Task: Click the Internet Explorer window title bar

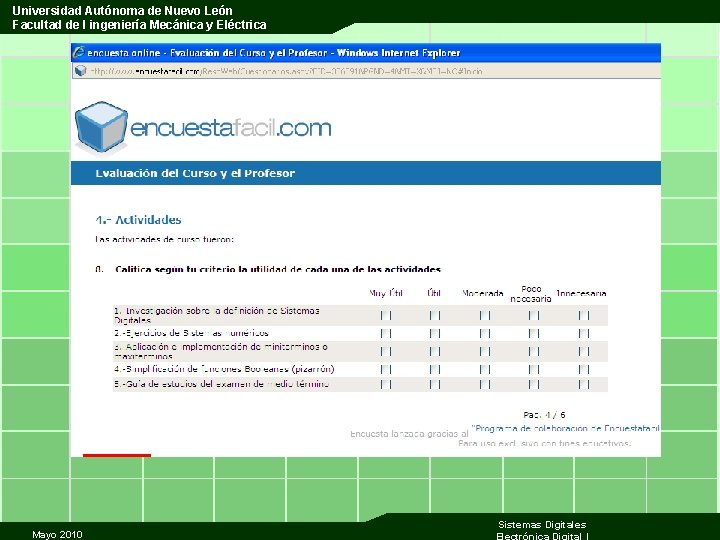Action: click(366, 53)
